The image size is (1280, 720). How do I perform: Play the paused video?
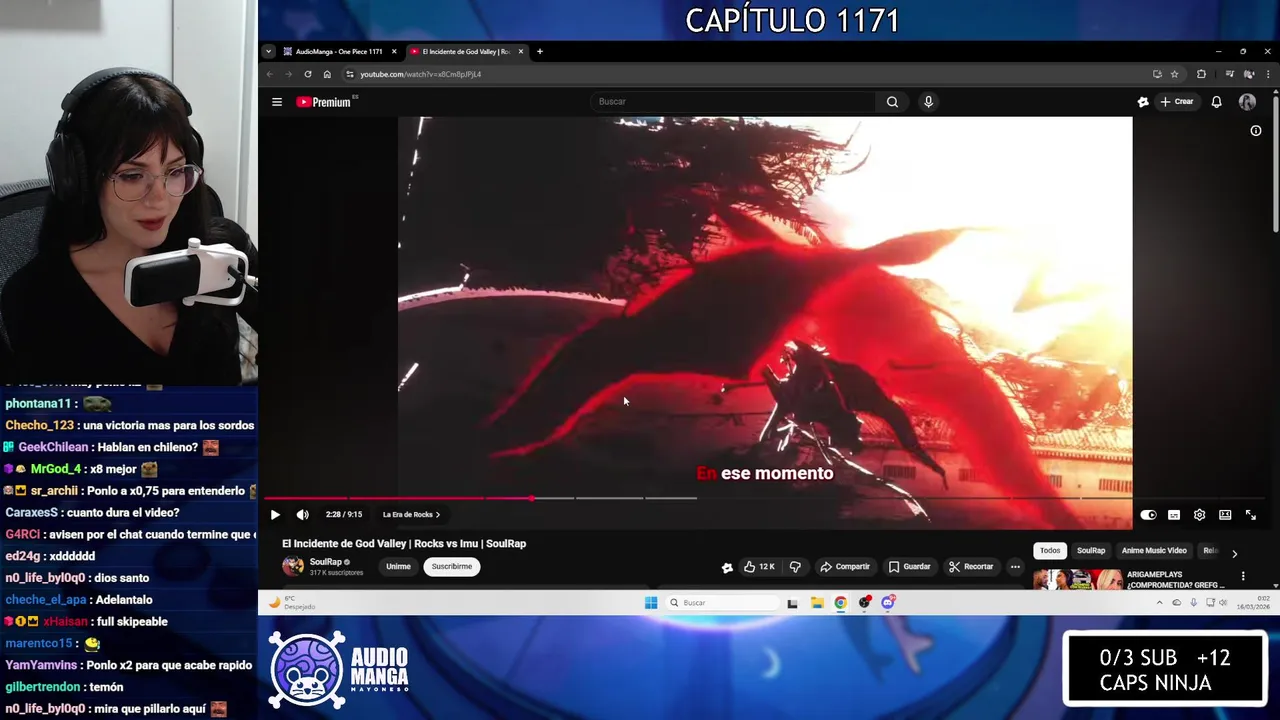[275, 515]
